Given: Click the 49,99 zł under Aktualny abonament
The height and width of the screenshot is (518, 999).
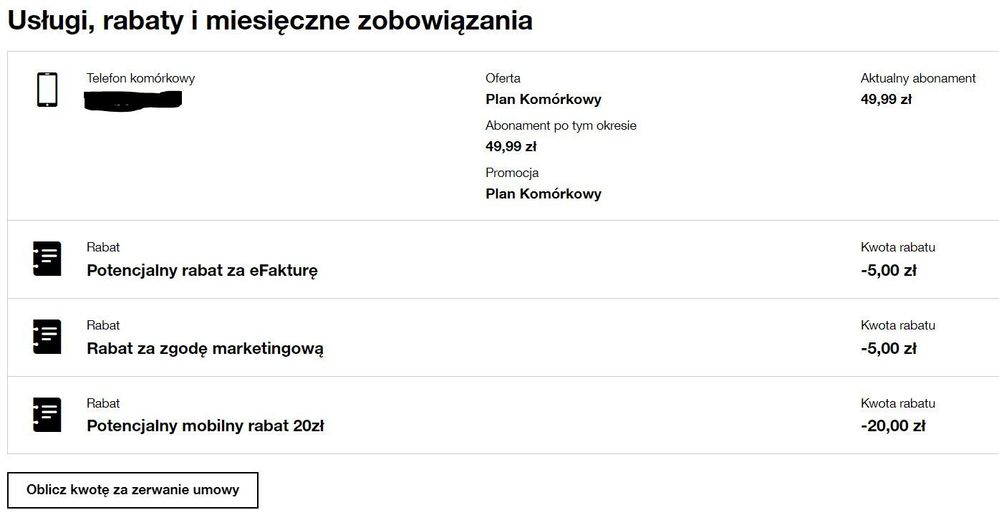Looking at the screenshot, I should (x=886, y=99).
